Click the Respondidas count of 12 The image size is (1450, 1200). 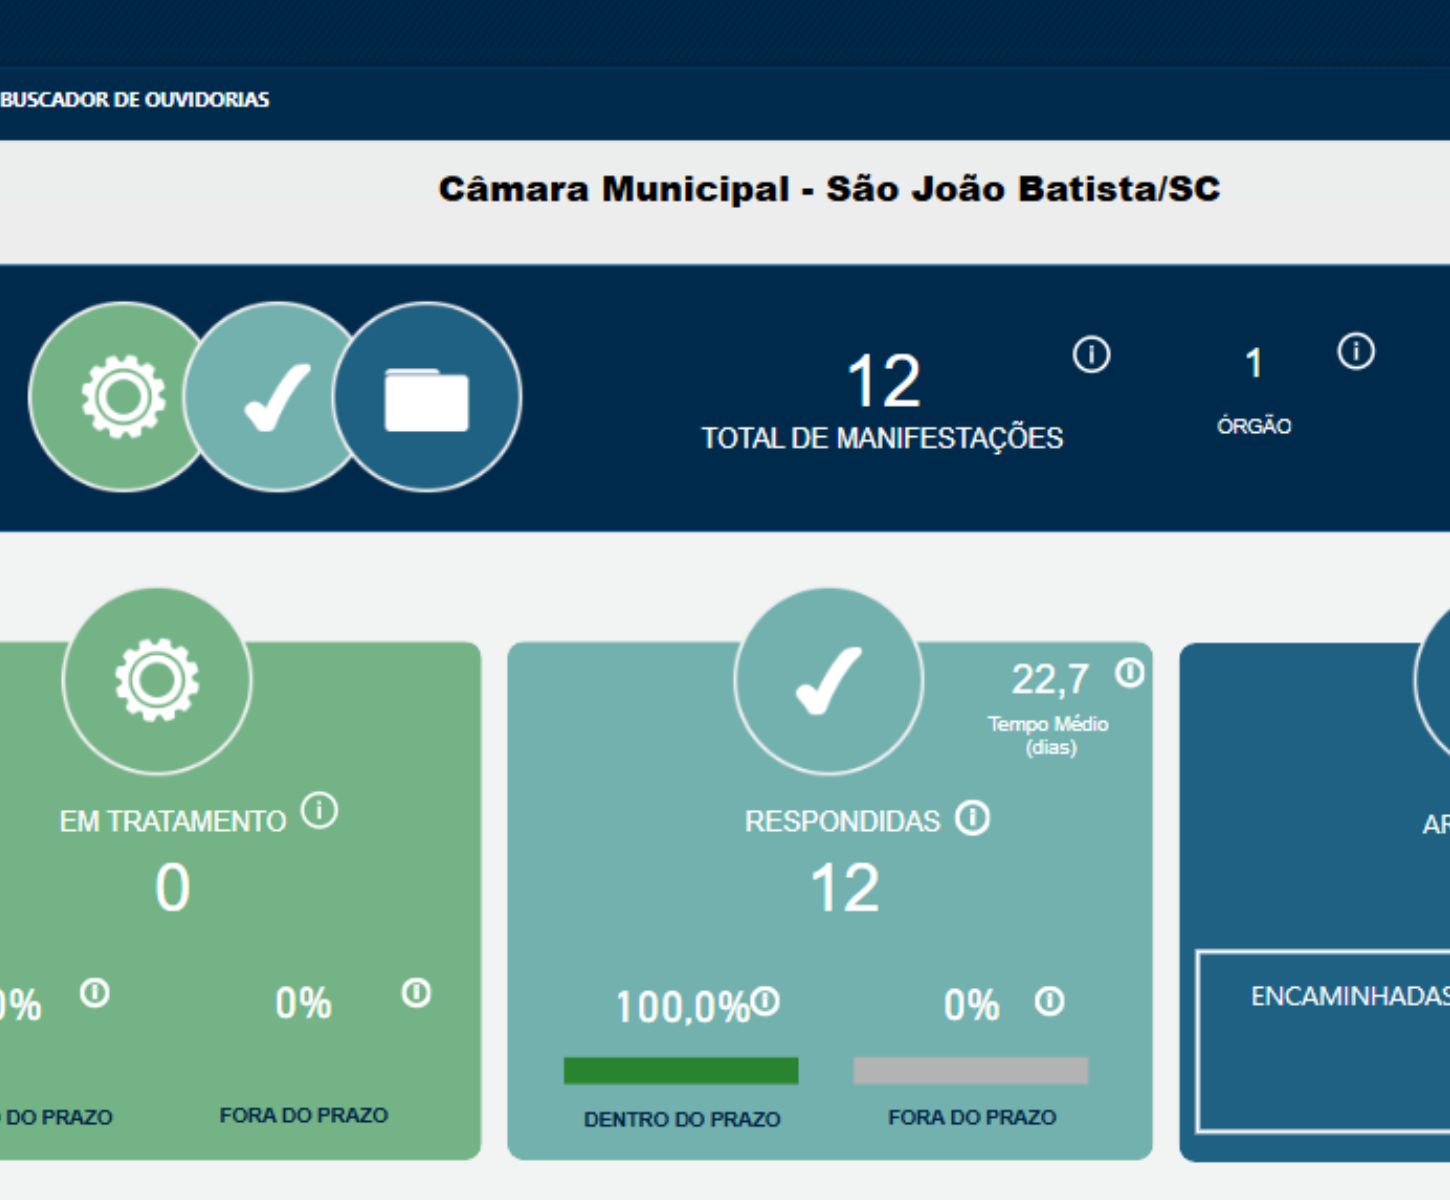tap(845, 888)
